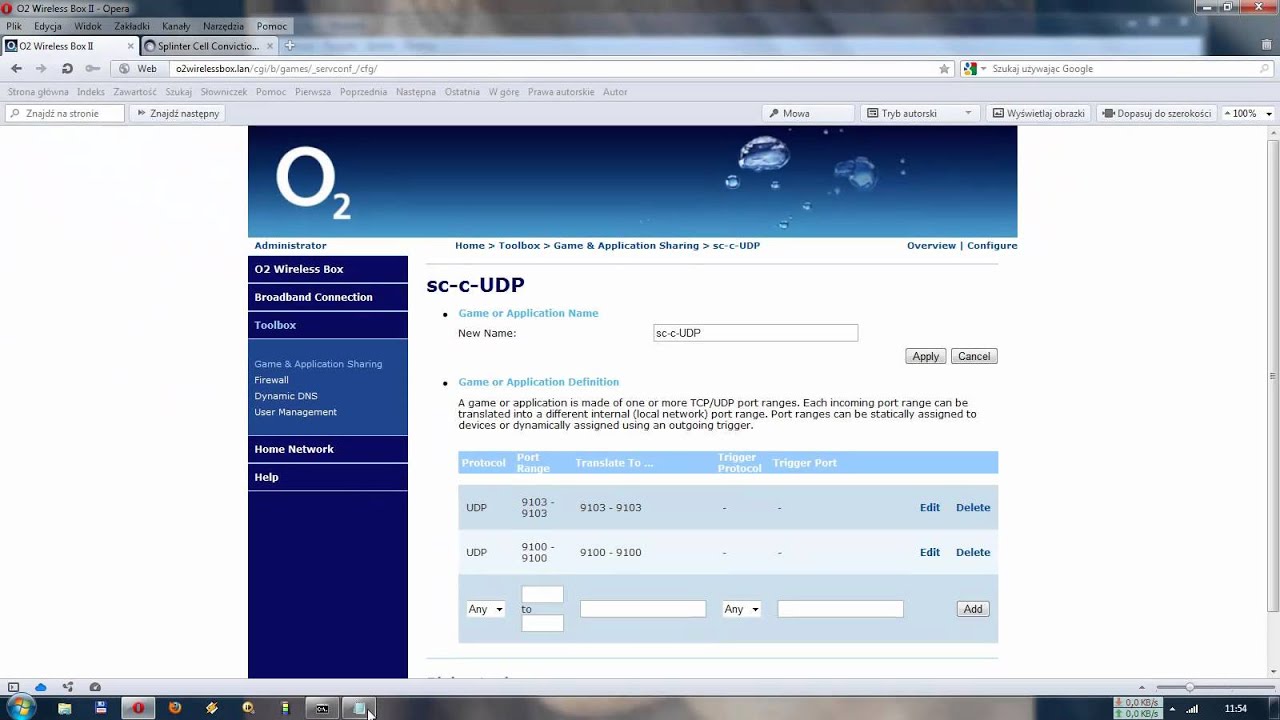Click the New Name input field
The image size is (1280, 720).
(x=755, y=333)
